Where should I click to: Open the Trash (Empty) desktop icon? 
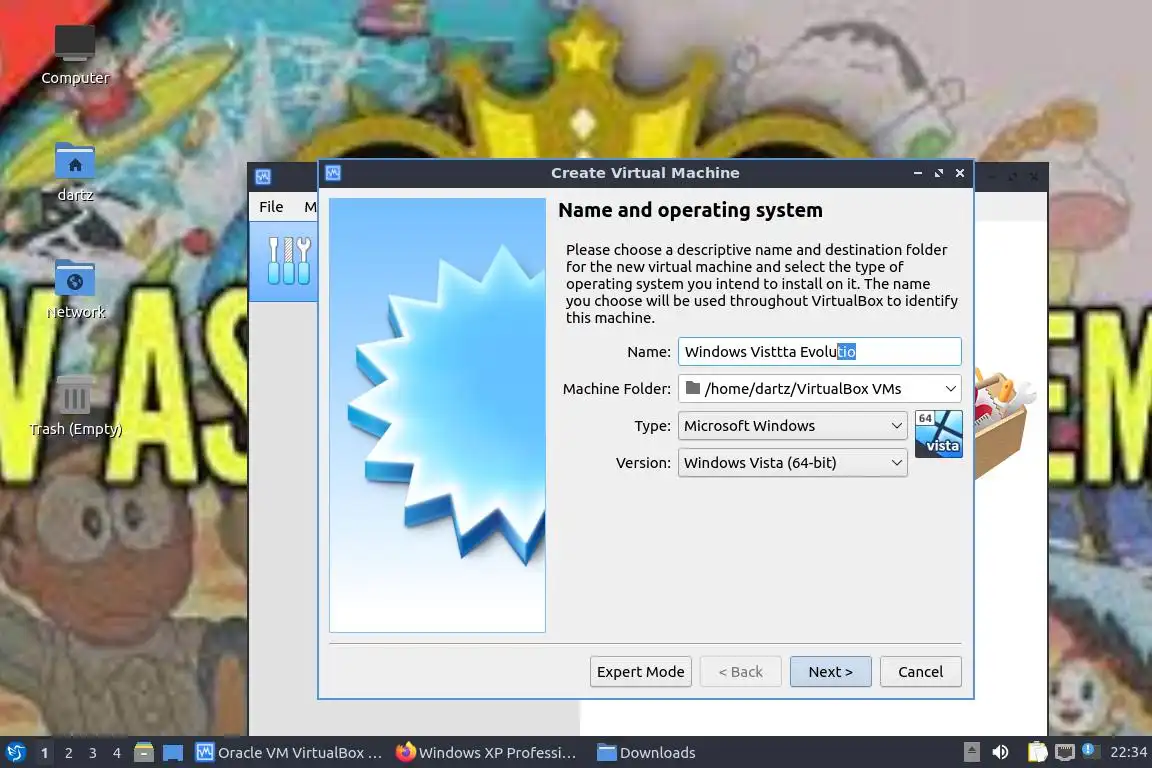(x=75, y=406)
